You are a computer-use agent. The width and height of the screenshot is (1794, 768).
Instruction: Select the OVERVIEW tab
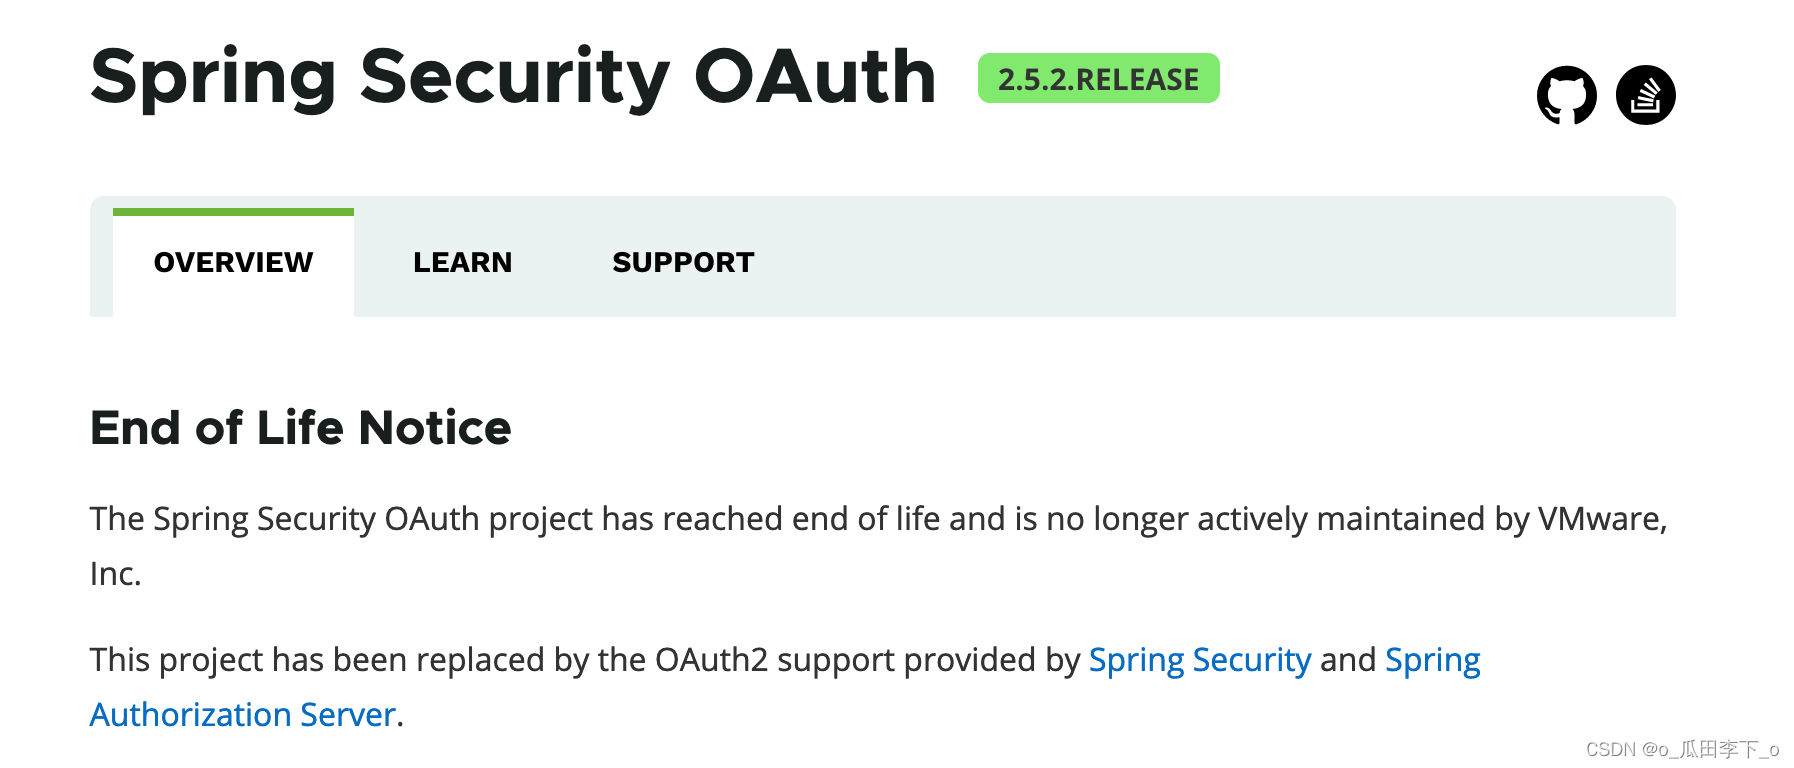[232, 262]
